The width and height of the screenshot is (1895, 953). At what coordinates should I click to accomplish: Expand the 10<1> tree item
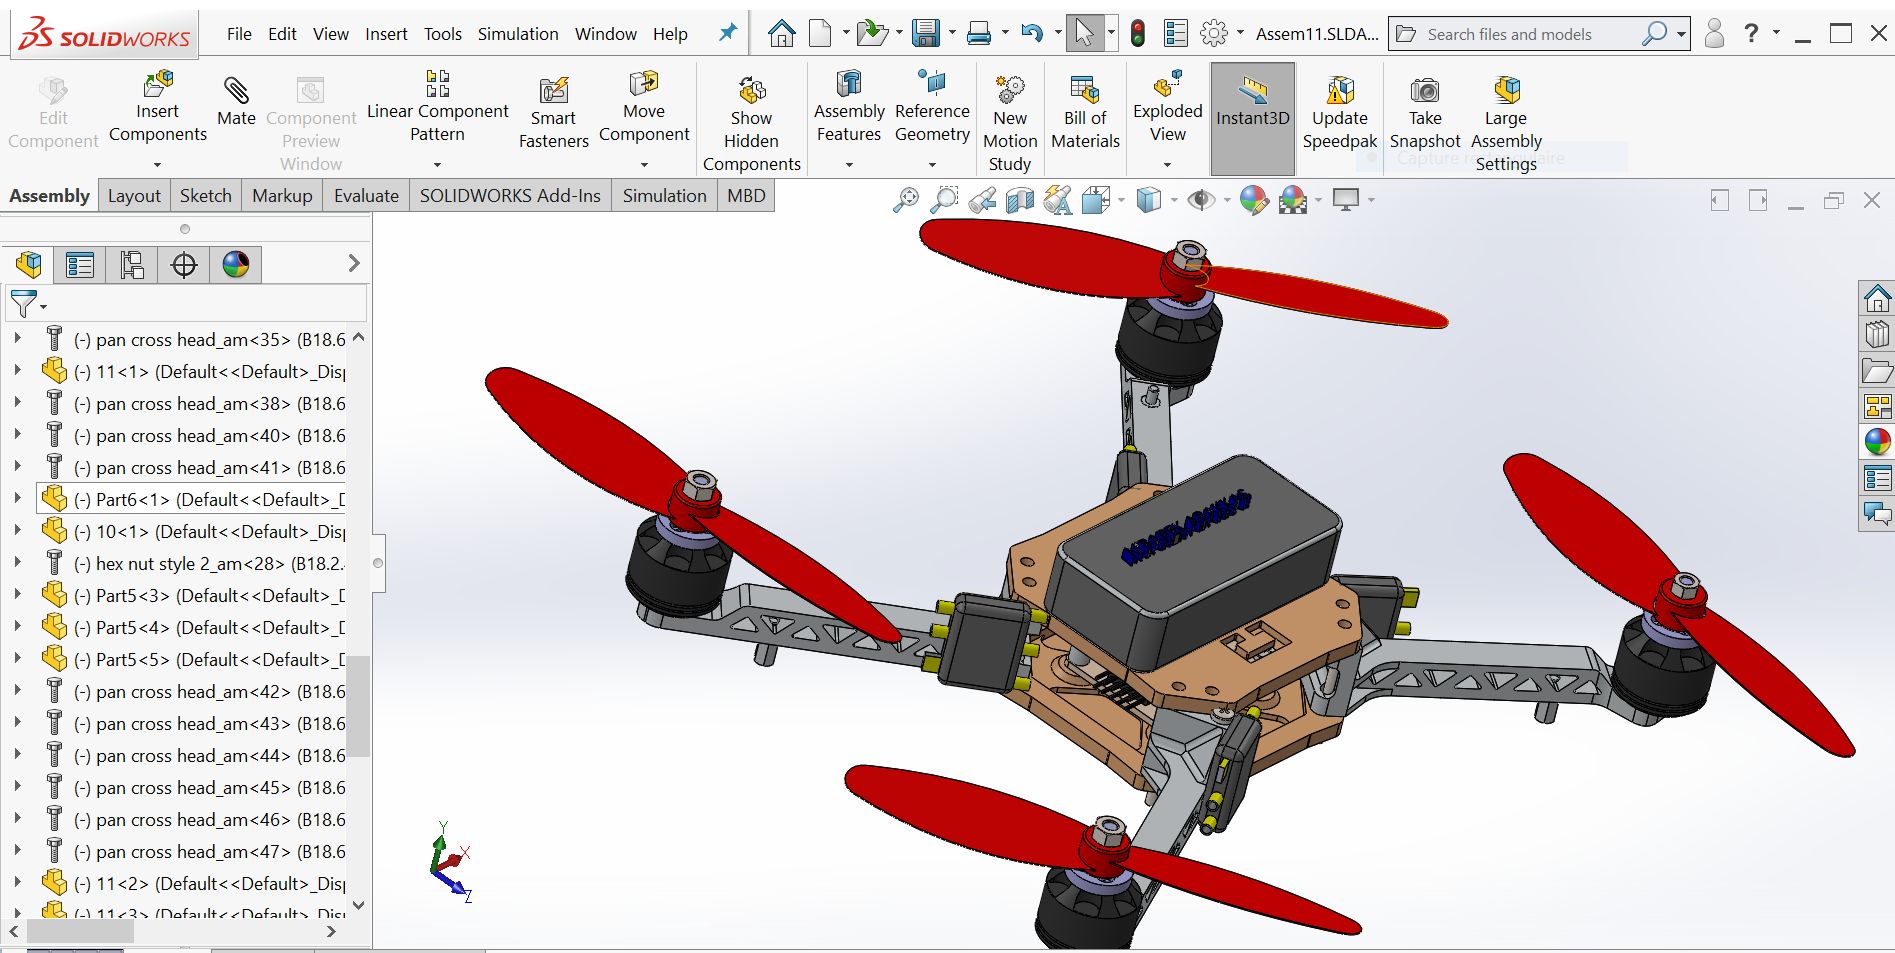click(x=17, y=530)
